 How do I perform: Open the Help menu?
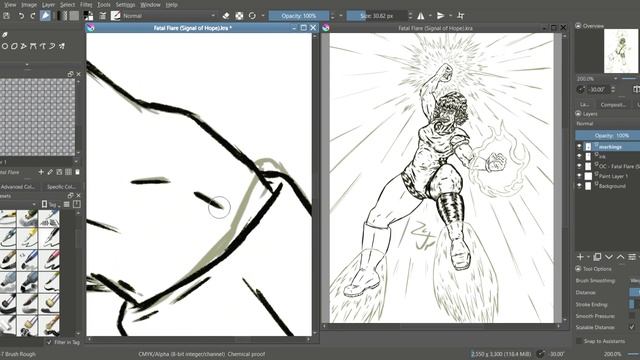point(171,5)
